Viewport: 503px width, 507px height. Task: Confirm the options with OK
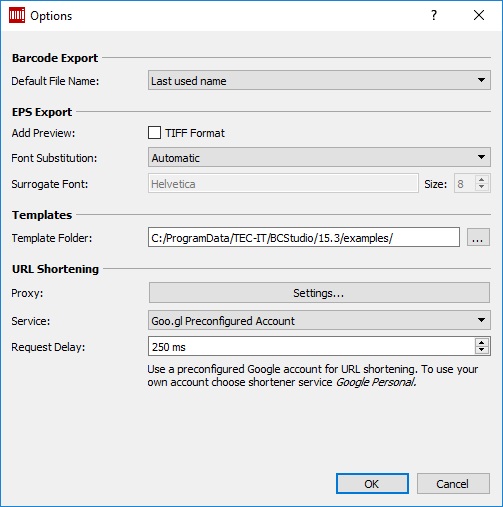coord(372,484)
